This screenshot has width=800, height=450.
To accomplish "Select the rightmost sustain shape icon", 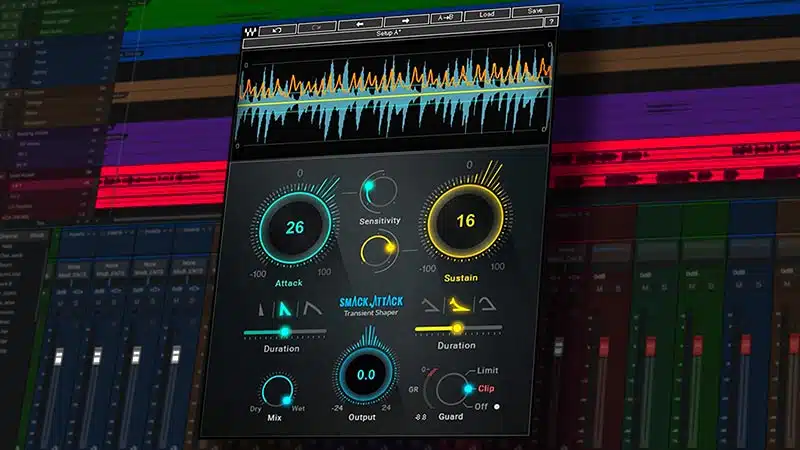I will click(487, 304).
